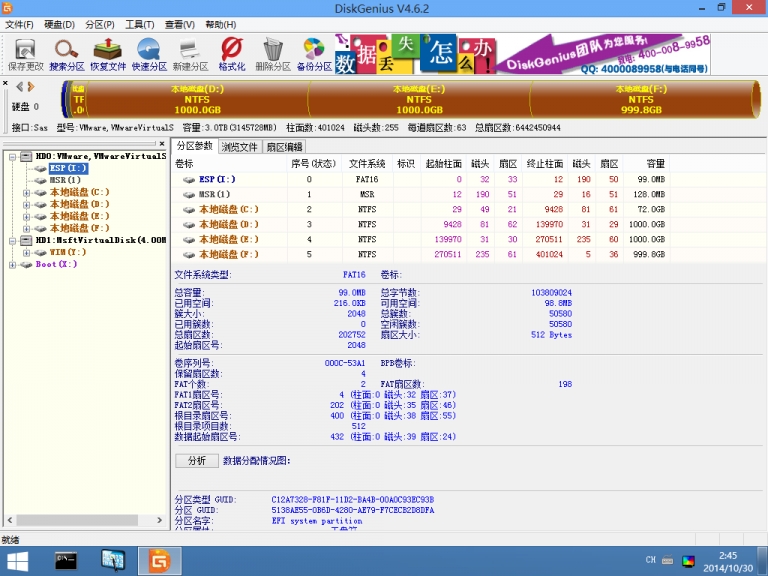
Task: Open the Windows Start button
Action: tap(18, 561)
